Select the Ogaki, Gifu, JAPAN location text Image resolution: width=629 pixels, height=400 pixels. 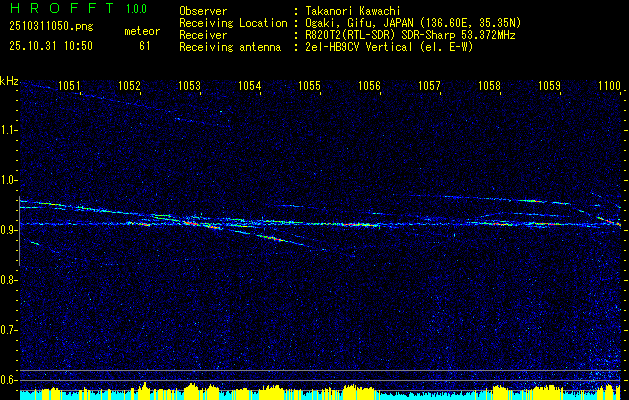413,23
